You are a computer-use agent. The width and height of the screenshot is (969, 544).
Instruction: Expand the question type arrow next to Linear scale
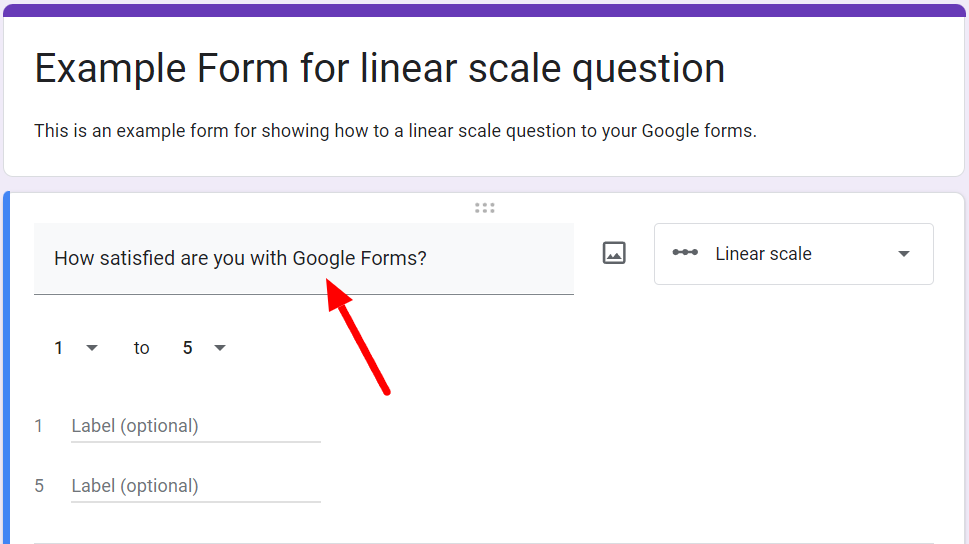904,254
